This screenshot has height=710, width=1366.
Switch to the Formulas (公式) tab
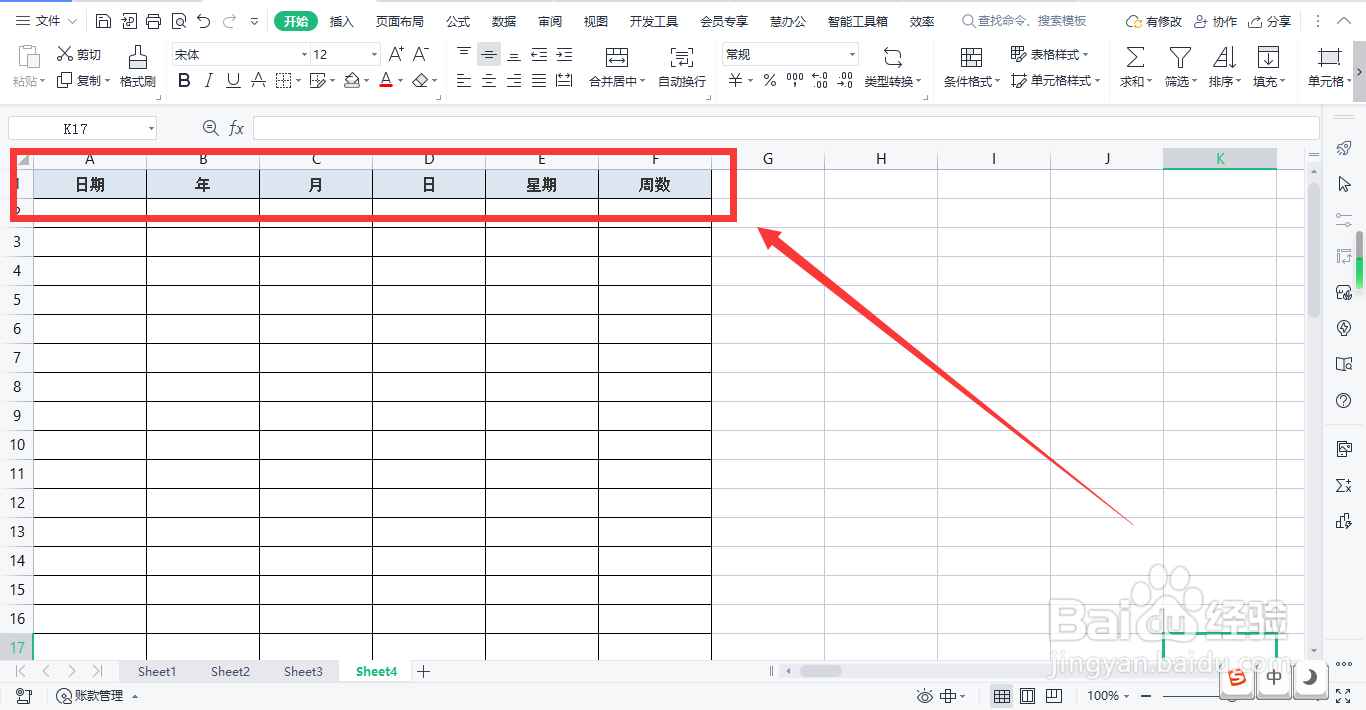pos(458,21)
